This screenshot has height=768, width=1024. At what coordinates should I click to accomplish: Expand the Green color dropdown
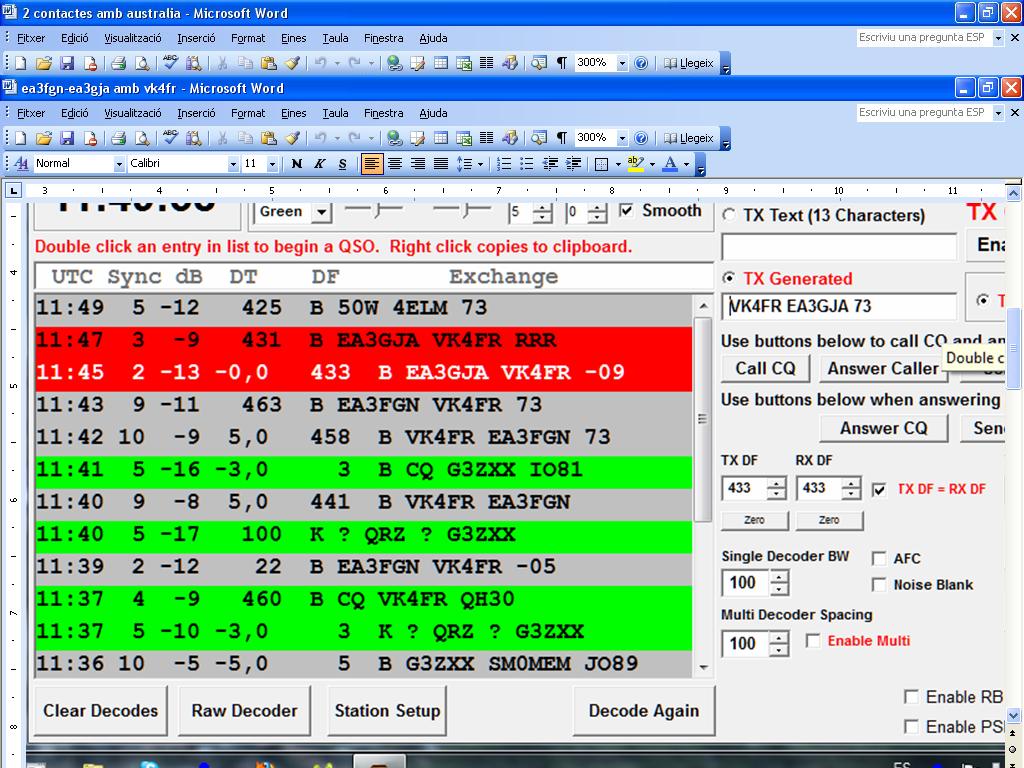coord(321,212)
